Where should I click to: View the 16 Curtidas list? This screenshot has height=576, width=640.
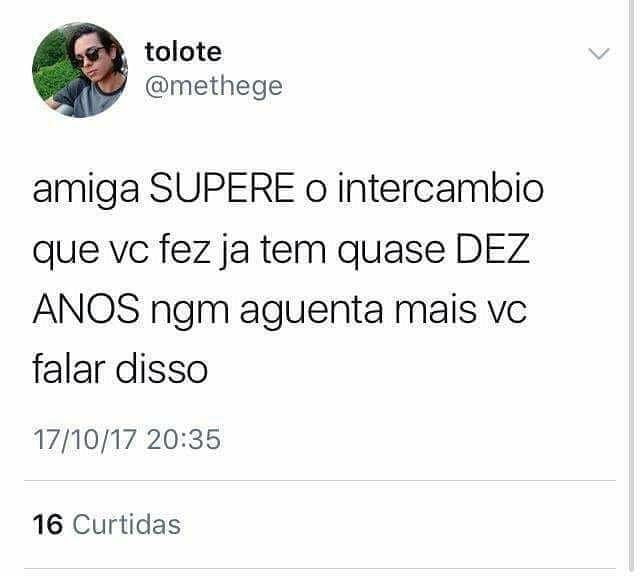(107, 524)
